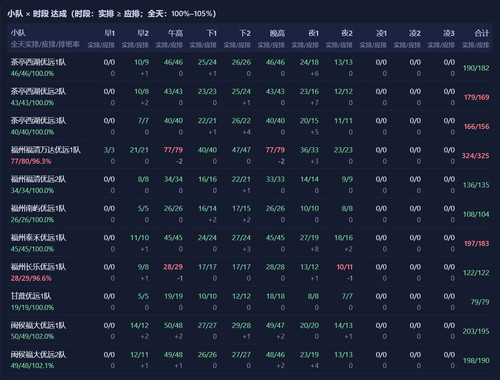The width and height of the screenshot is (500, 380).
Task: Select team name 甘蔗优远1队
Action: (31, 296)
